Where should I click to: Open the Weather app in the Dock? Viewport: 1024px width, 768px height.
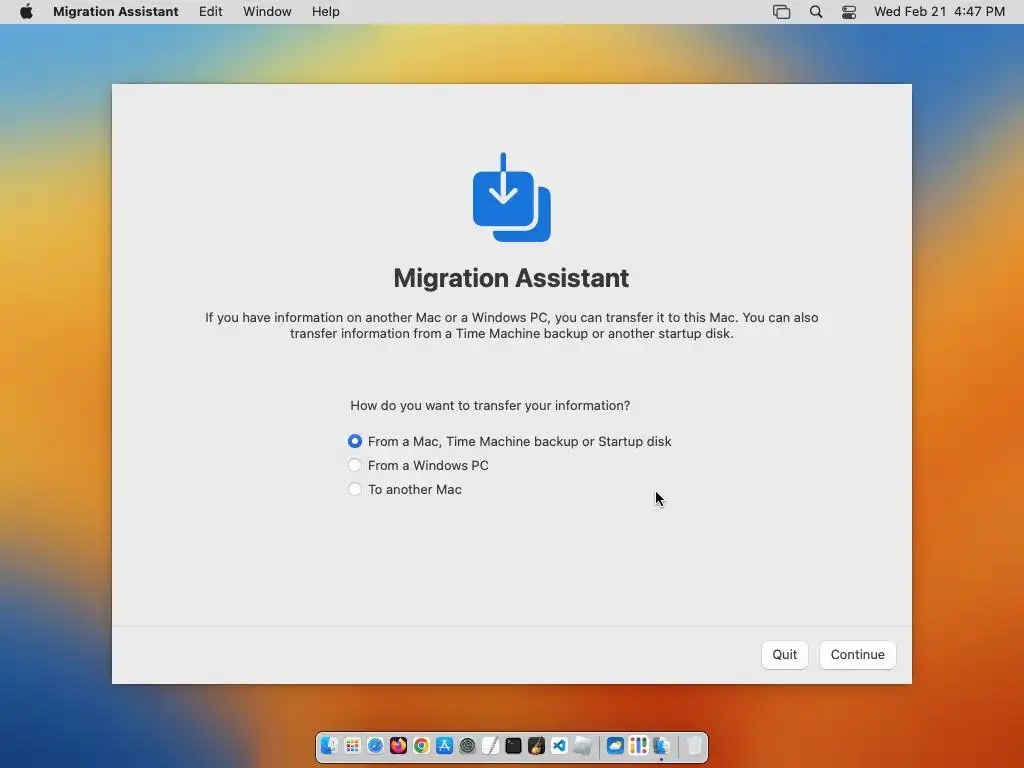pos(615,746)
